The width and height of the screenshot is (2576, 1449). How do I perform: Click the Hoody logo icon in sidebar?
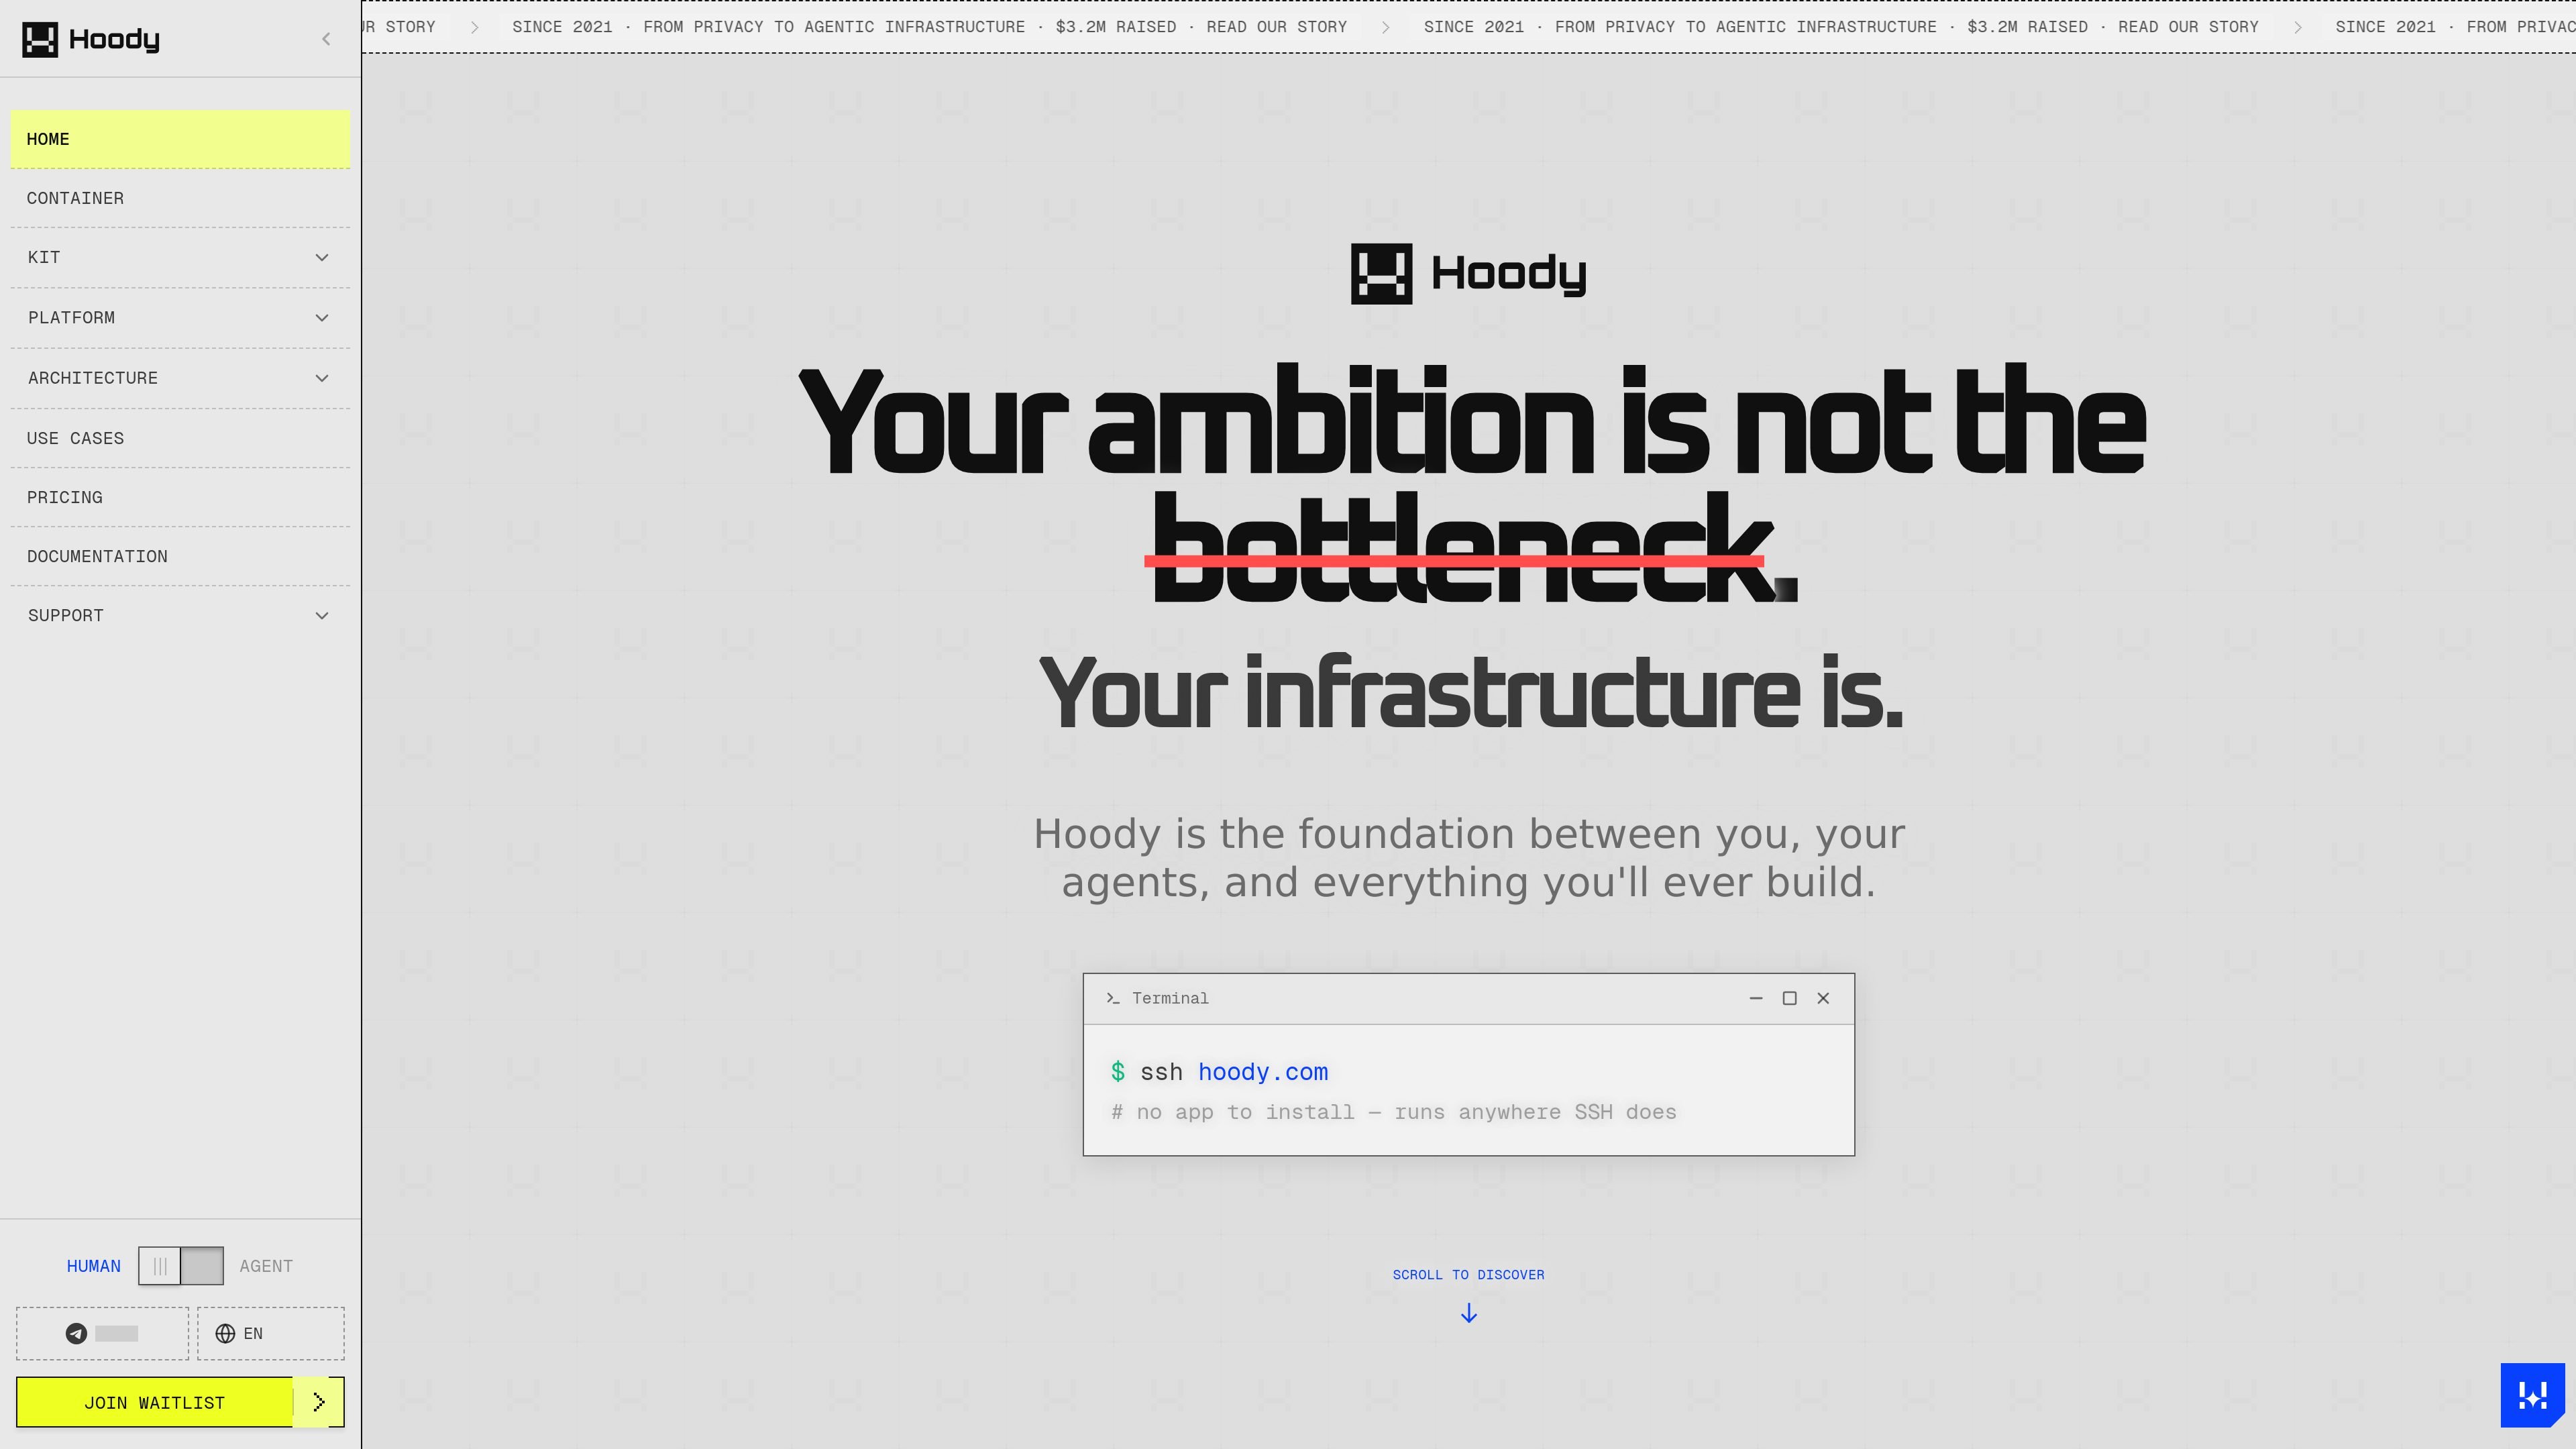pos(40,40)
